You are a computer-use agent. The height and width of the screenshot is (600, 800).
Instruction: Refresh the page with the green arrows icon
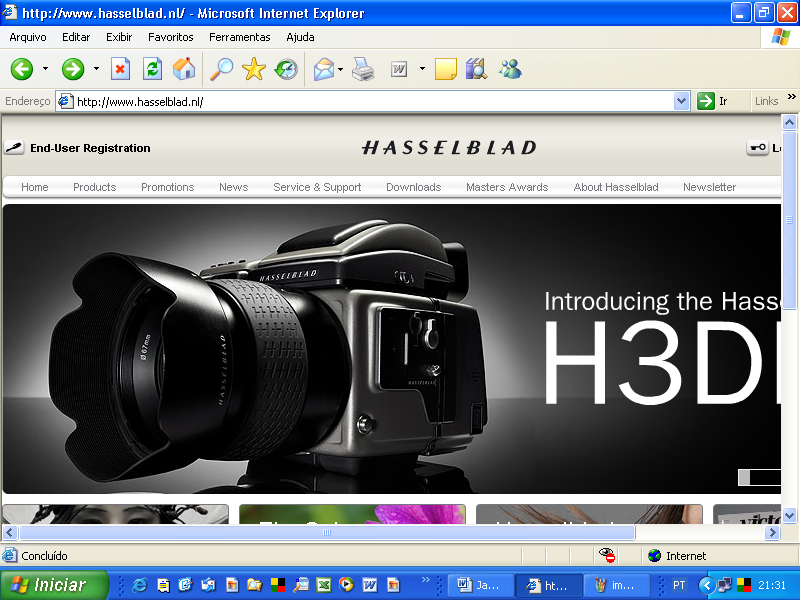point(152,69)
